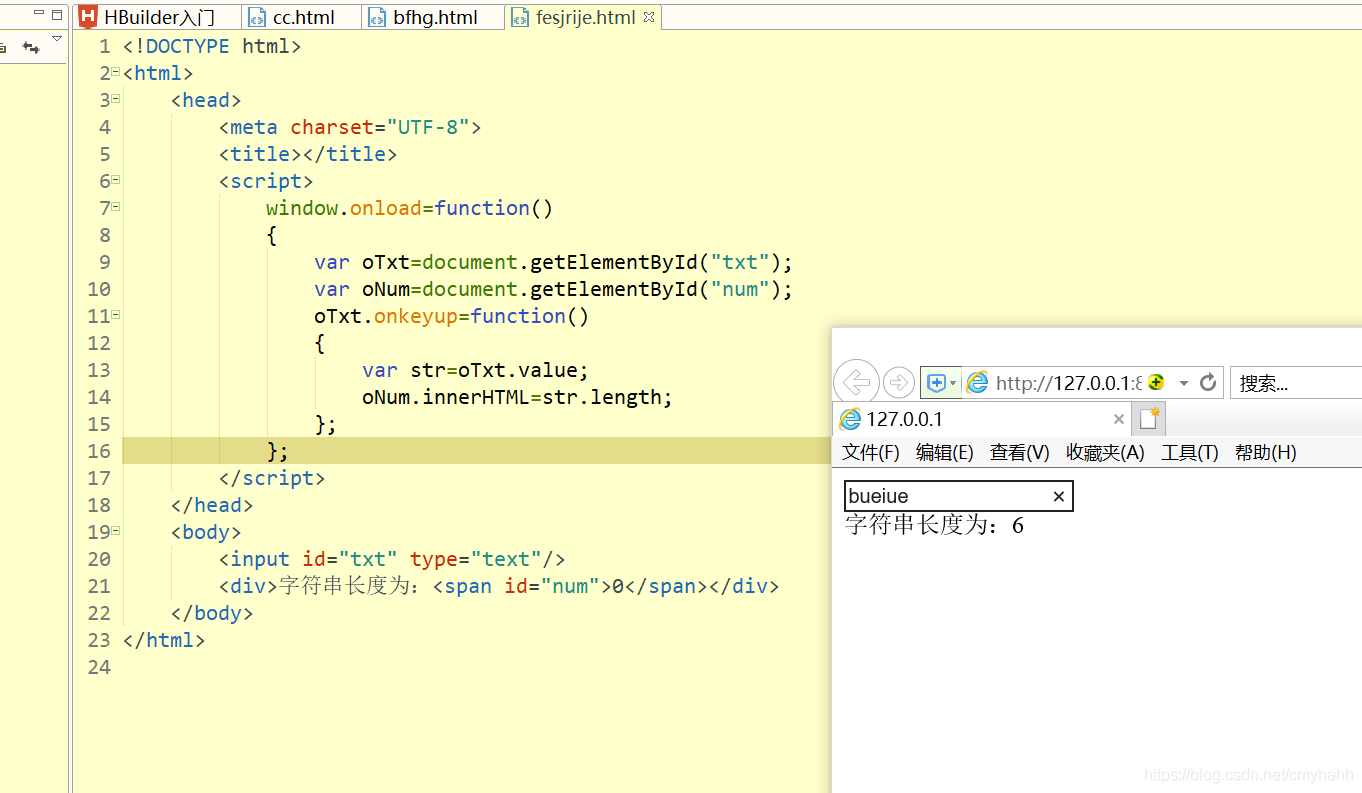1362x793 pixels.
Task: Click the IE search box 搜索...
Action: (x=1296, y=382)
